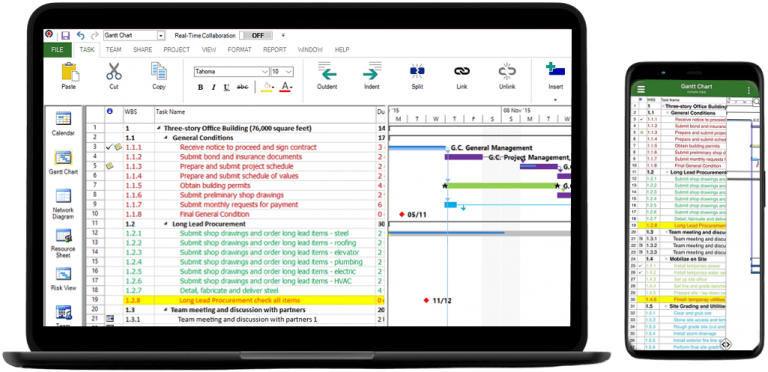Click the Cut scissors icon
Image resolution: width=768 pixels, height=372 pixels.
tap(114, 71)
